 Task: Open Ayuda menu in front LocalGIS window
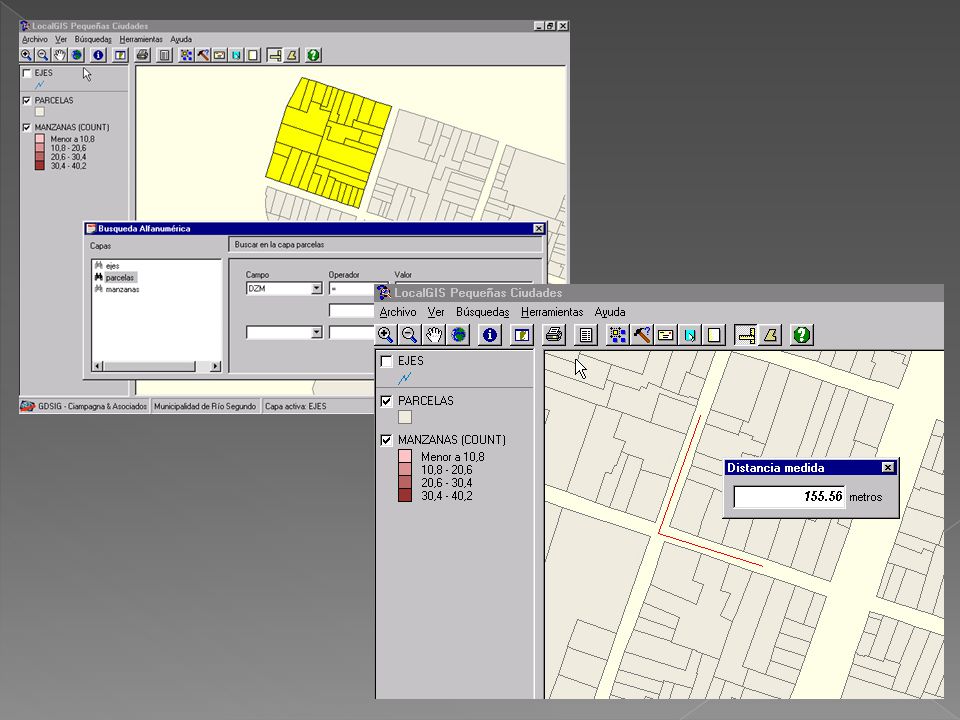(610, 312)
